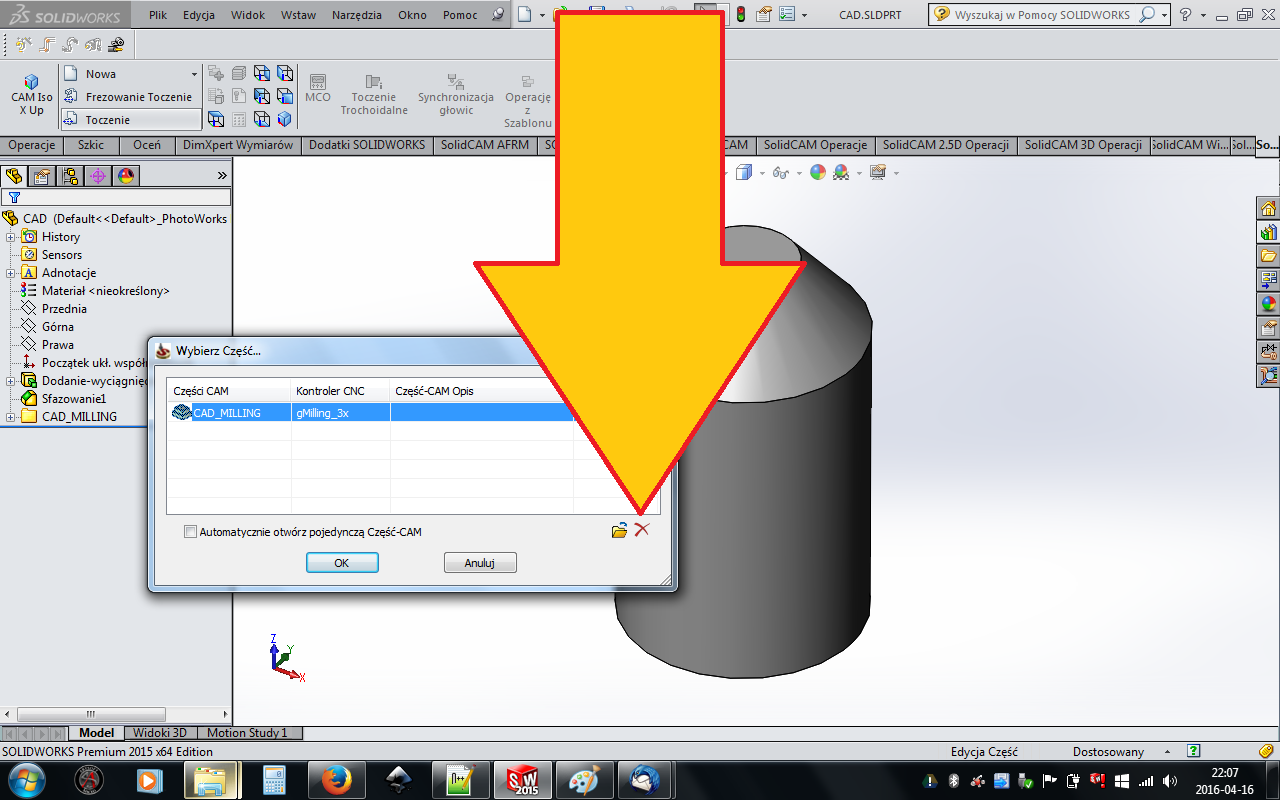1280x800 pixels.
Task: Open the PropertyManager tab icon
Action: pyautogui.click(x=42, y=176)
